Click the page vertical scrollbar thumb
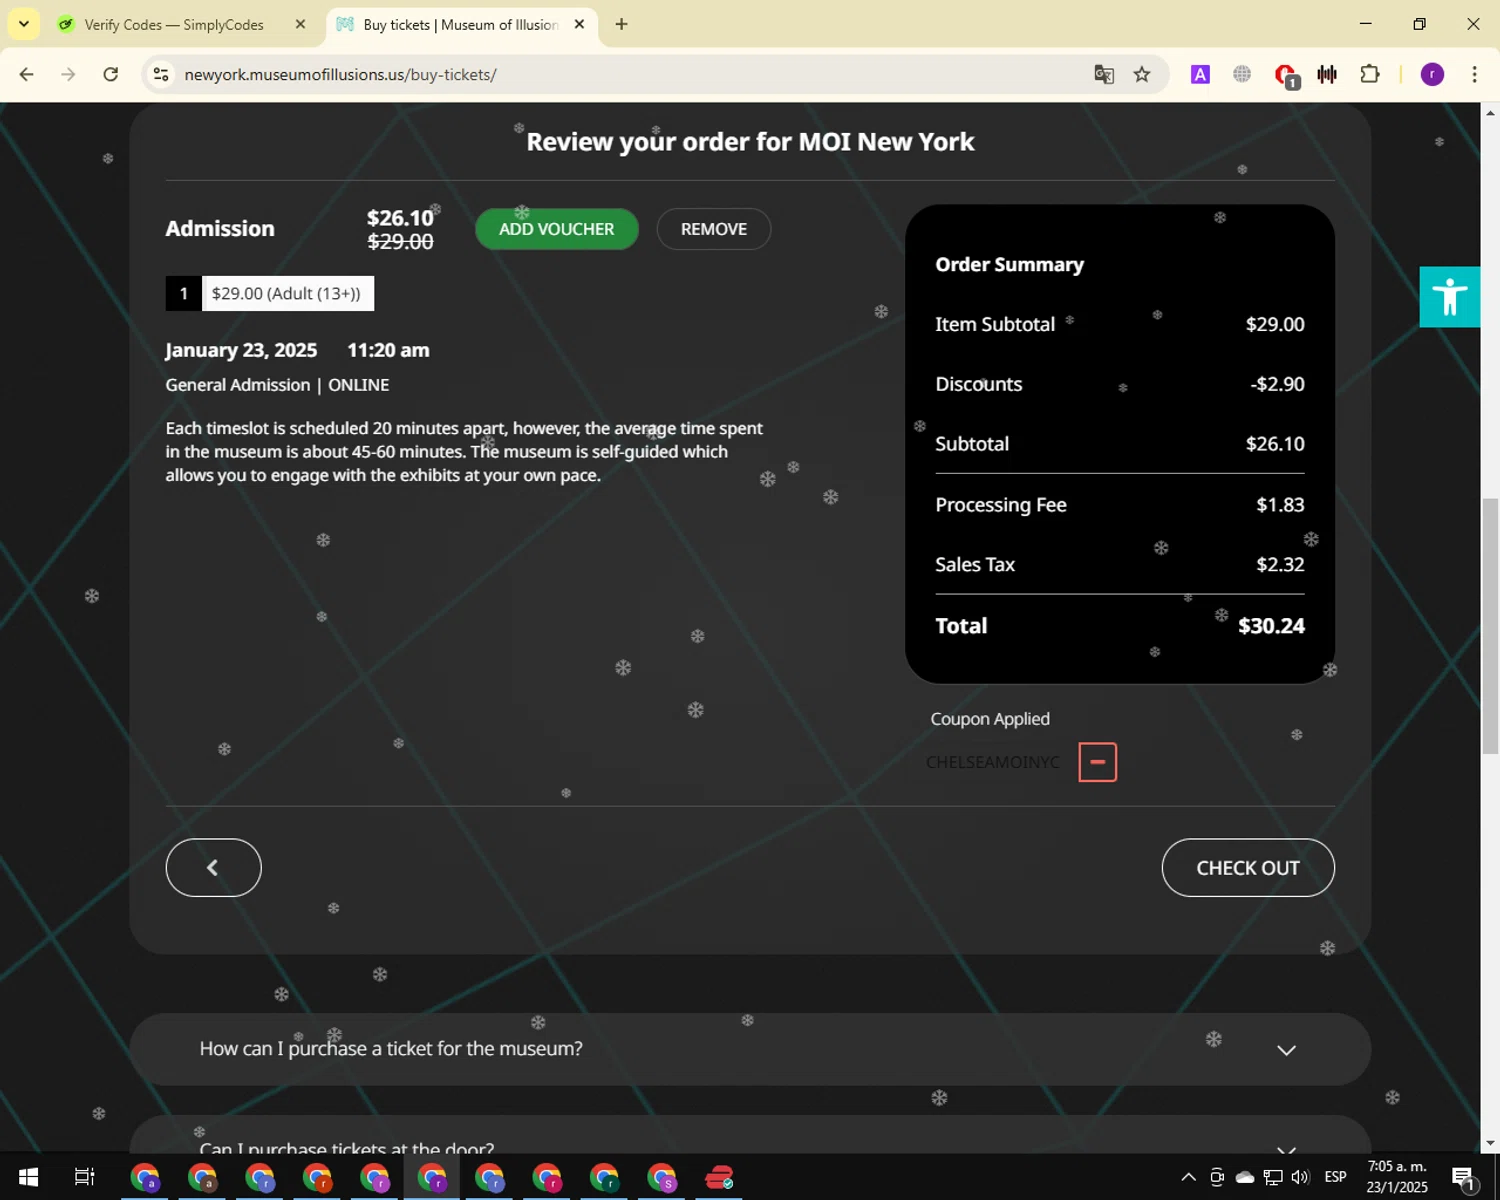Screen dimensions: 1500x1200 click(x=1490, y=625)
